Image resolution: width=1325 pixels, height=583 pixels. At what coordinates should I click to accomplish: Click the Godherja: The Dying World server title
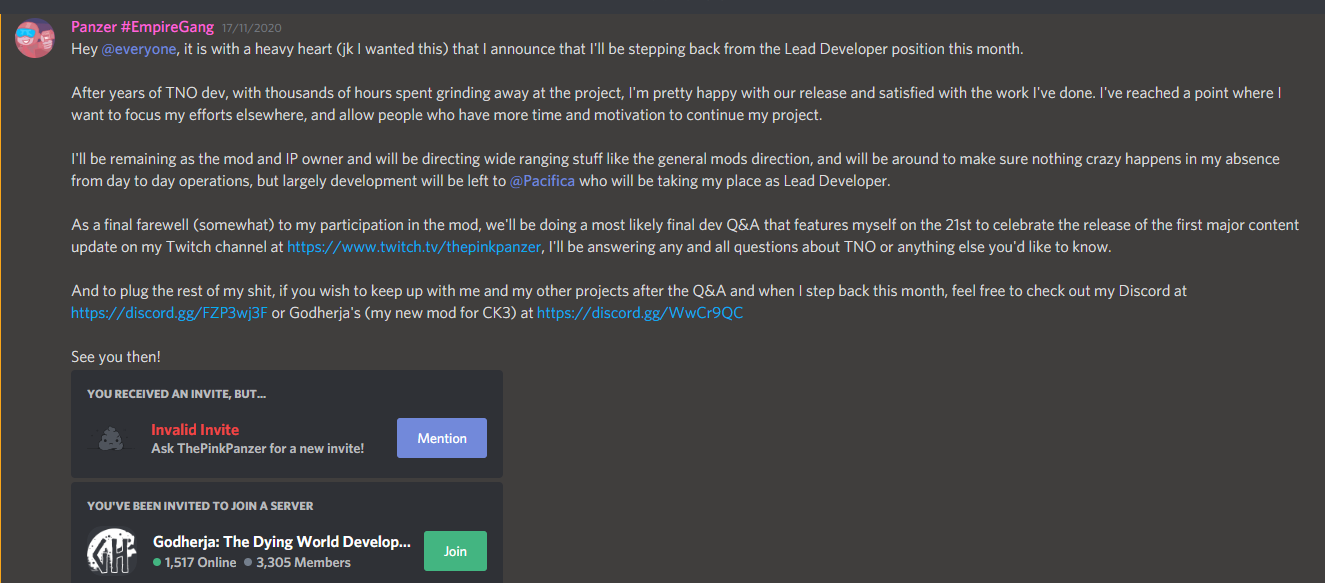(x=282, y=541)
